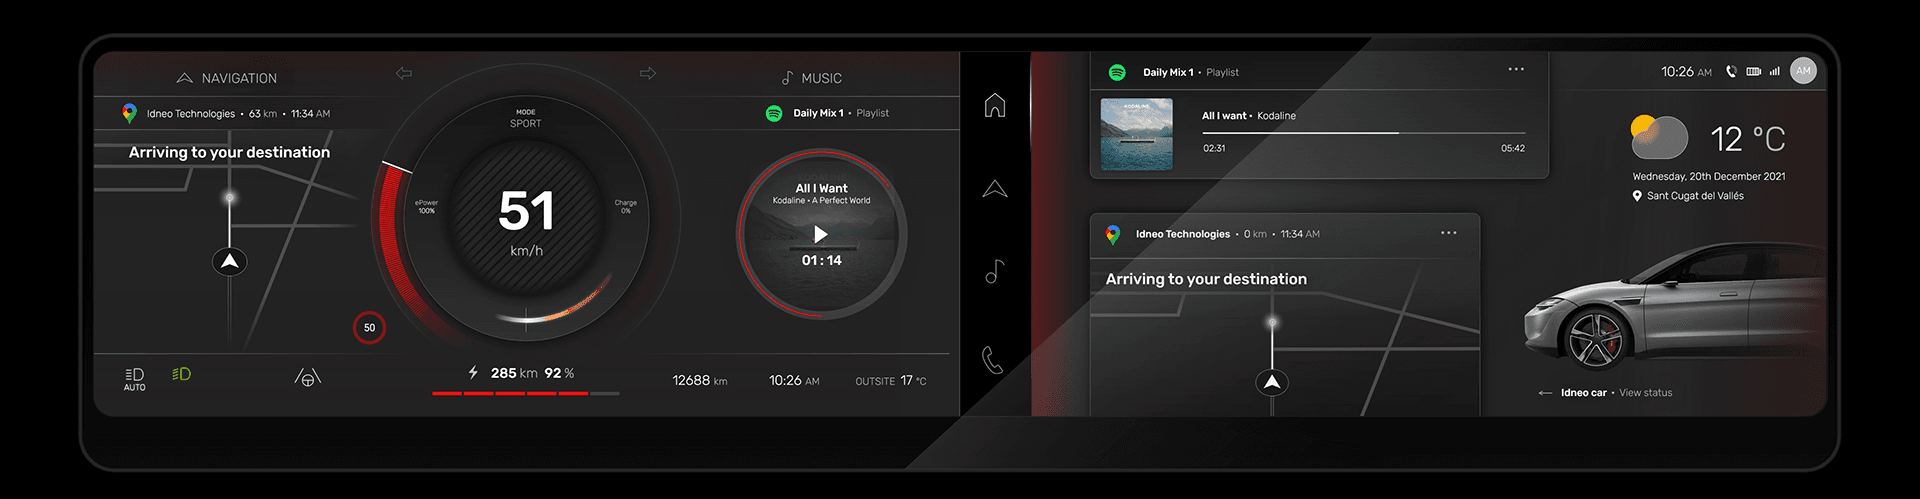
Task: Toggle the AUTO headlights indicator
Action: [134, 378]
